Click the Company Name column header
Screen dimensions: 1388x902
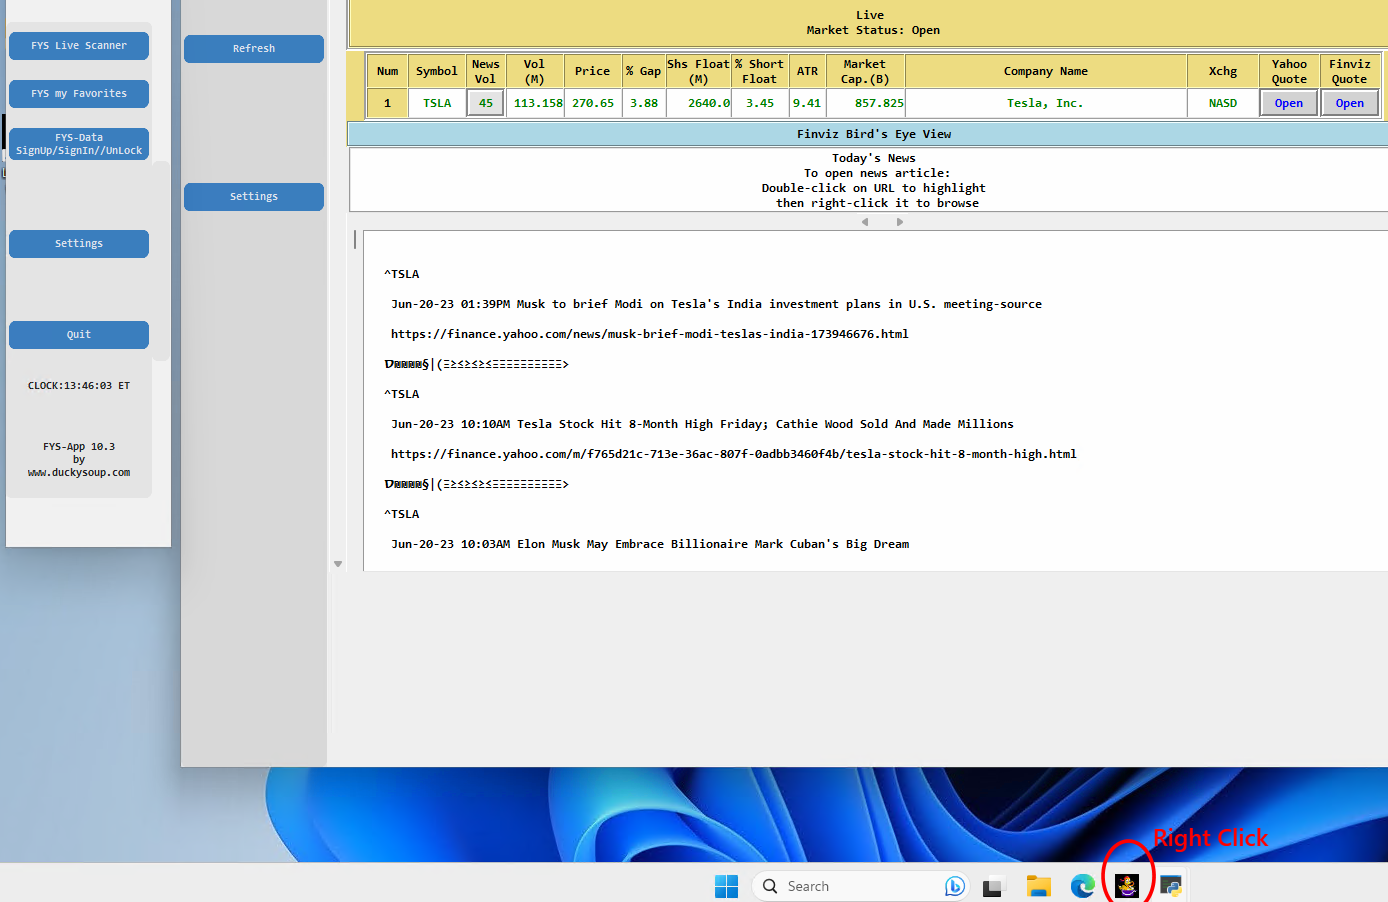tap(1045, 72)
